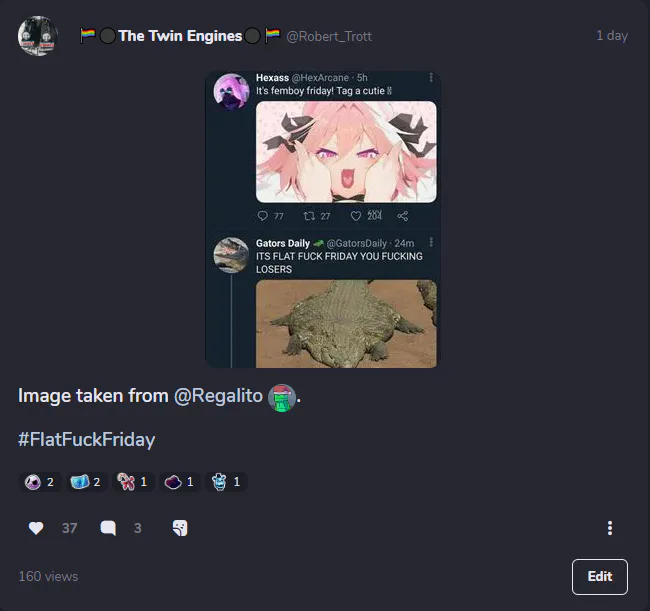Toggle the first sticker reaction showing 2
650x611 pixels.
point(40,482)
